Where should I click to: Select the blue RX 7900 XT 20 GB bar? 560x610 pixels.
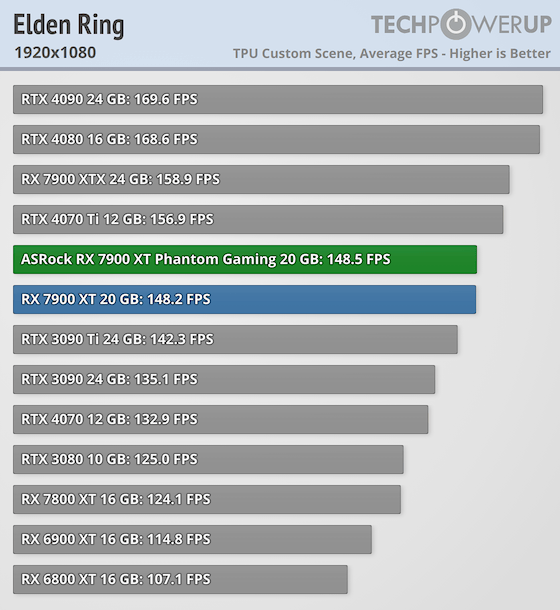pos(244,300)
